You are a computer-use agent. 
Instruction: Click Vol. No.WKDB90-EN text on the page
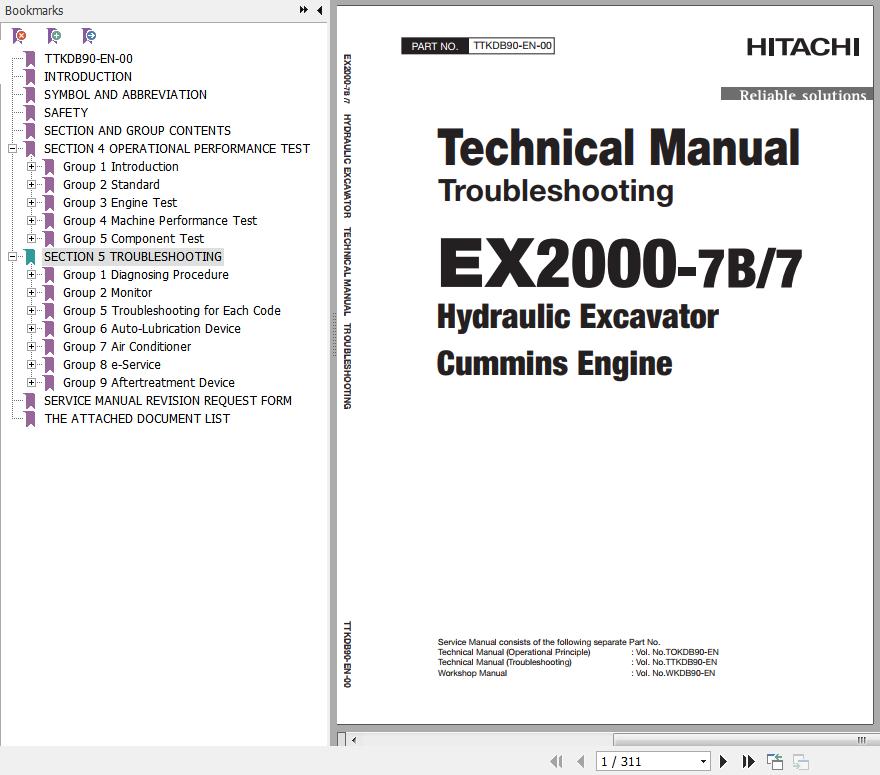676,673
